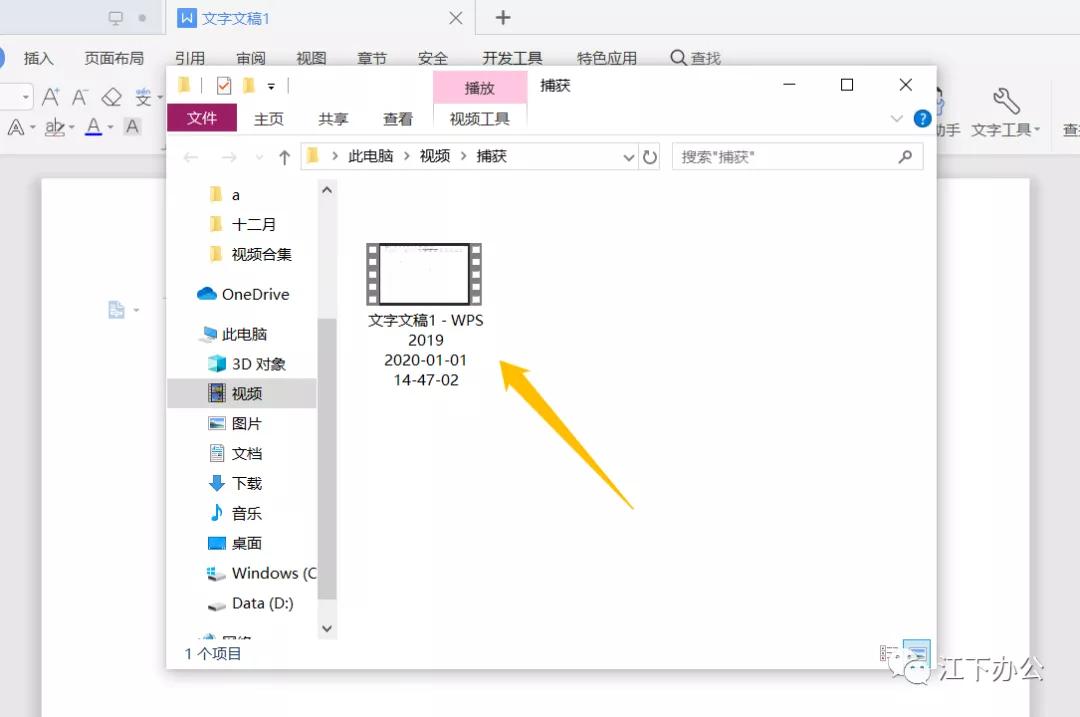Click the character shading A icon in WPS

[x=132, y=127]
